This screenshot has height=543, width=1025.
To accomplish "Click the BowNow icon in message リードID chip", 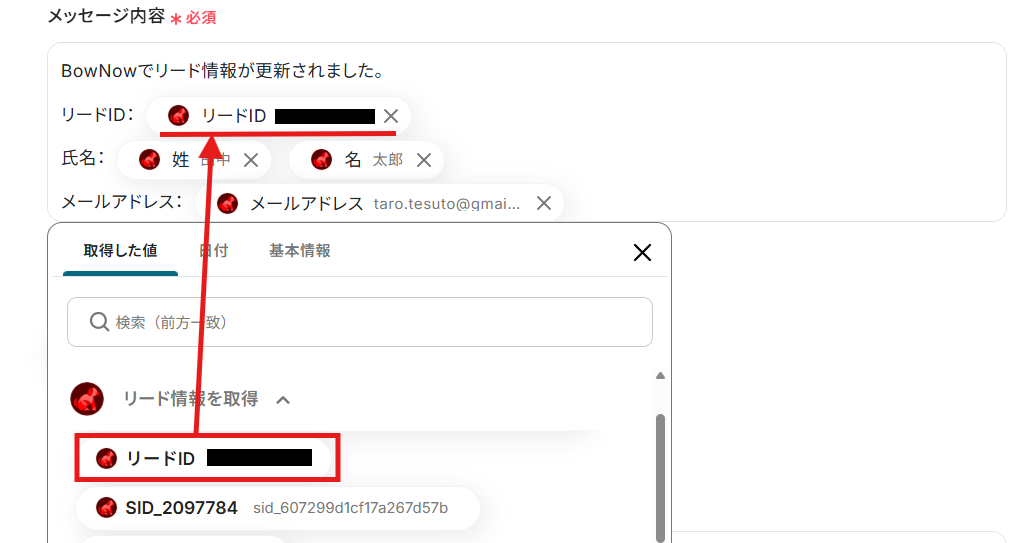I will point(178,116).
